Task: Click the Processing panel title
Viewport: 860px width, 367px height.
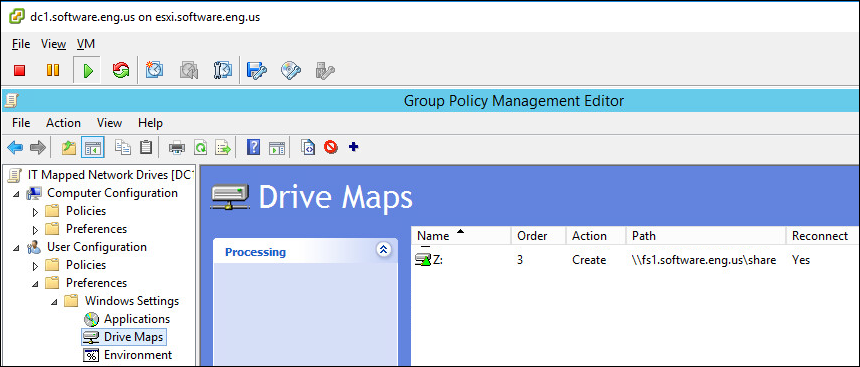Action: point(255,252)
